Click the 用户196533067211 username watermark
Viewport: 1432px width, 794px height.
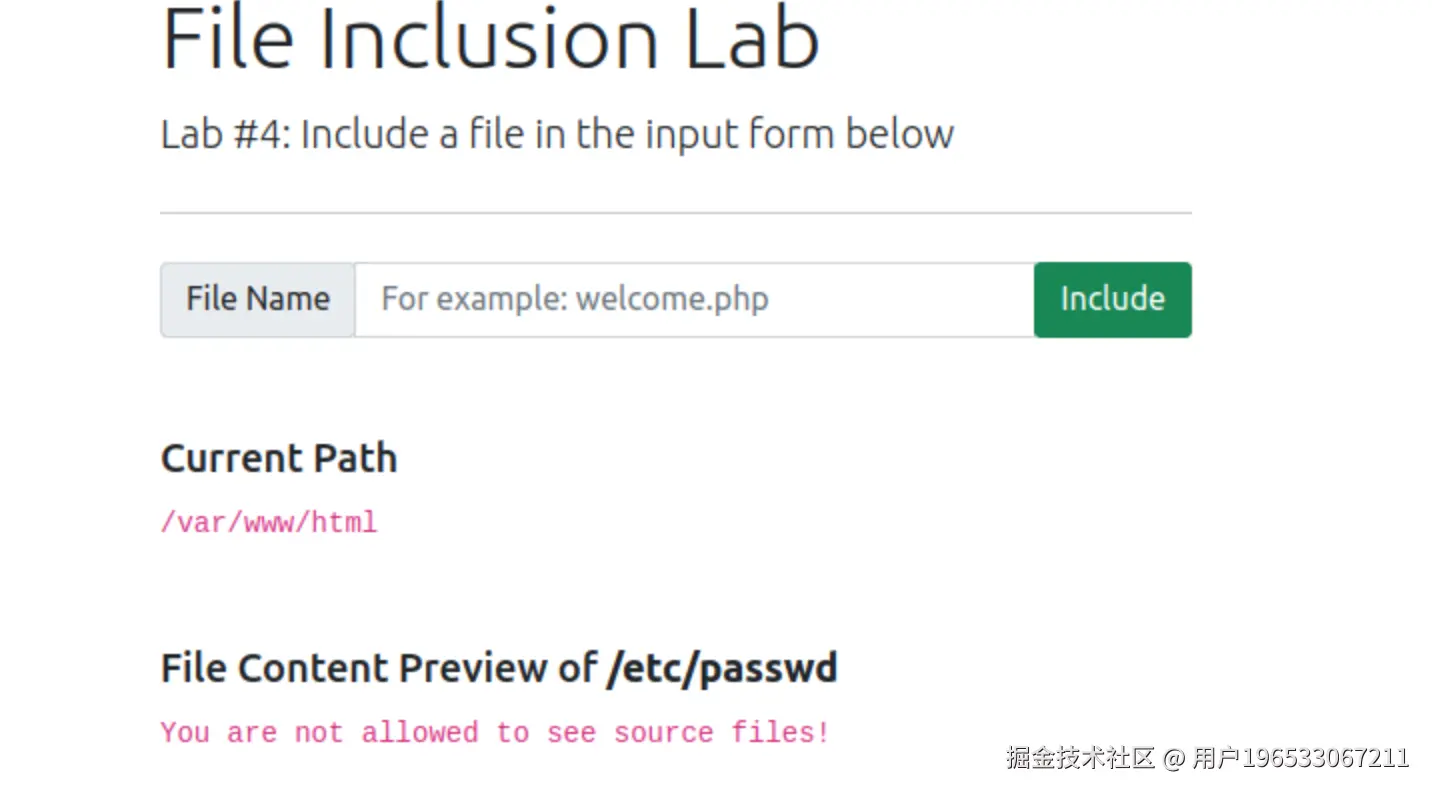(1300, 758)
